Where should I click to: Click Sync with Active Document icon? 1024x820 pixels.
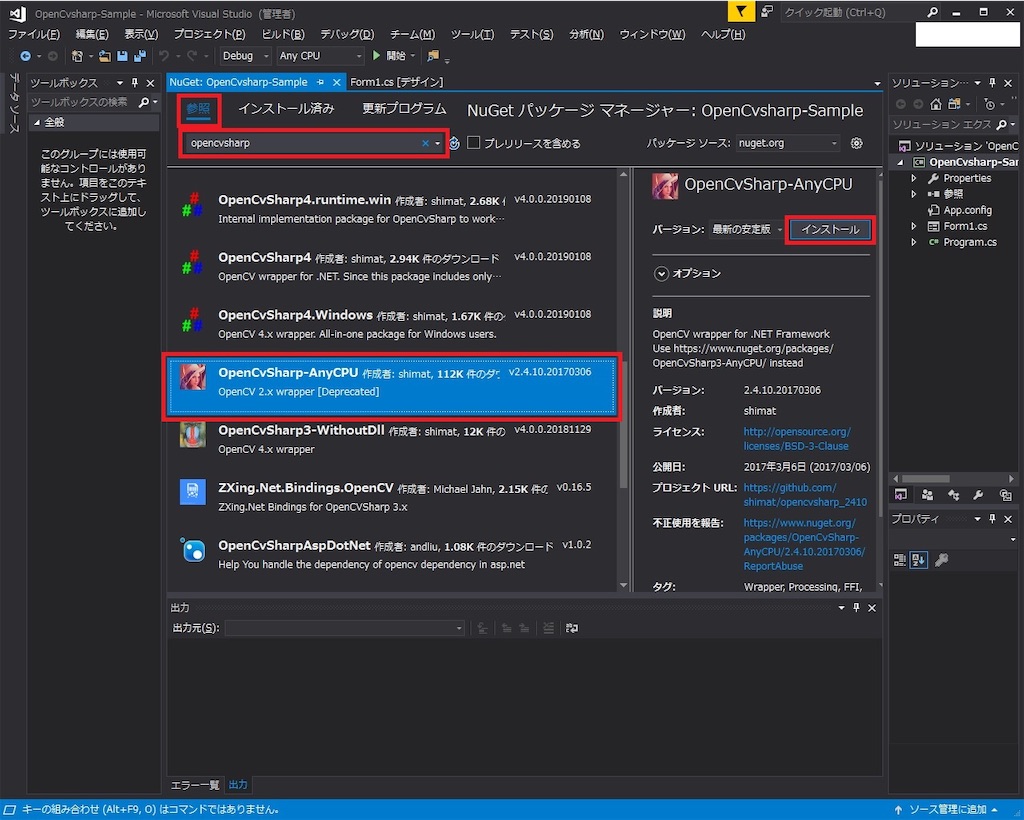tap(954, 104)
